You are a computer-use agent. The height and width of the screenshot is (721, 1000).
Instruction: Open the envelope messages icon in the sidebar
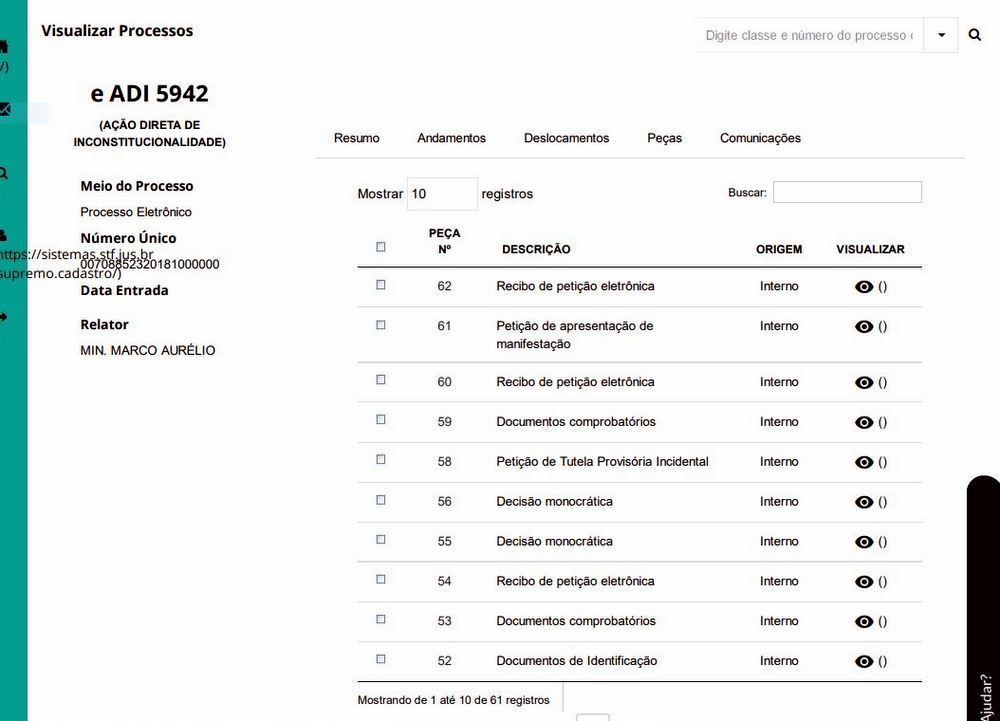coord(5,110)
